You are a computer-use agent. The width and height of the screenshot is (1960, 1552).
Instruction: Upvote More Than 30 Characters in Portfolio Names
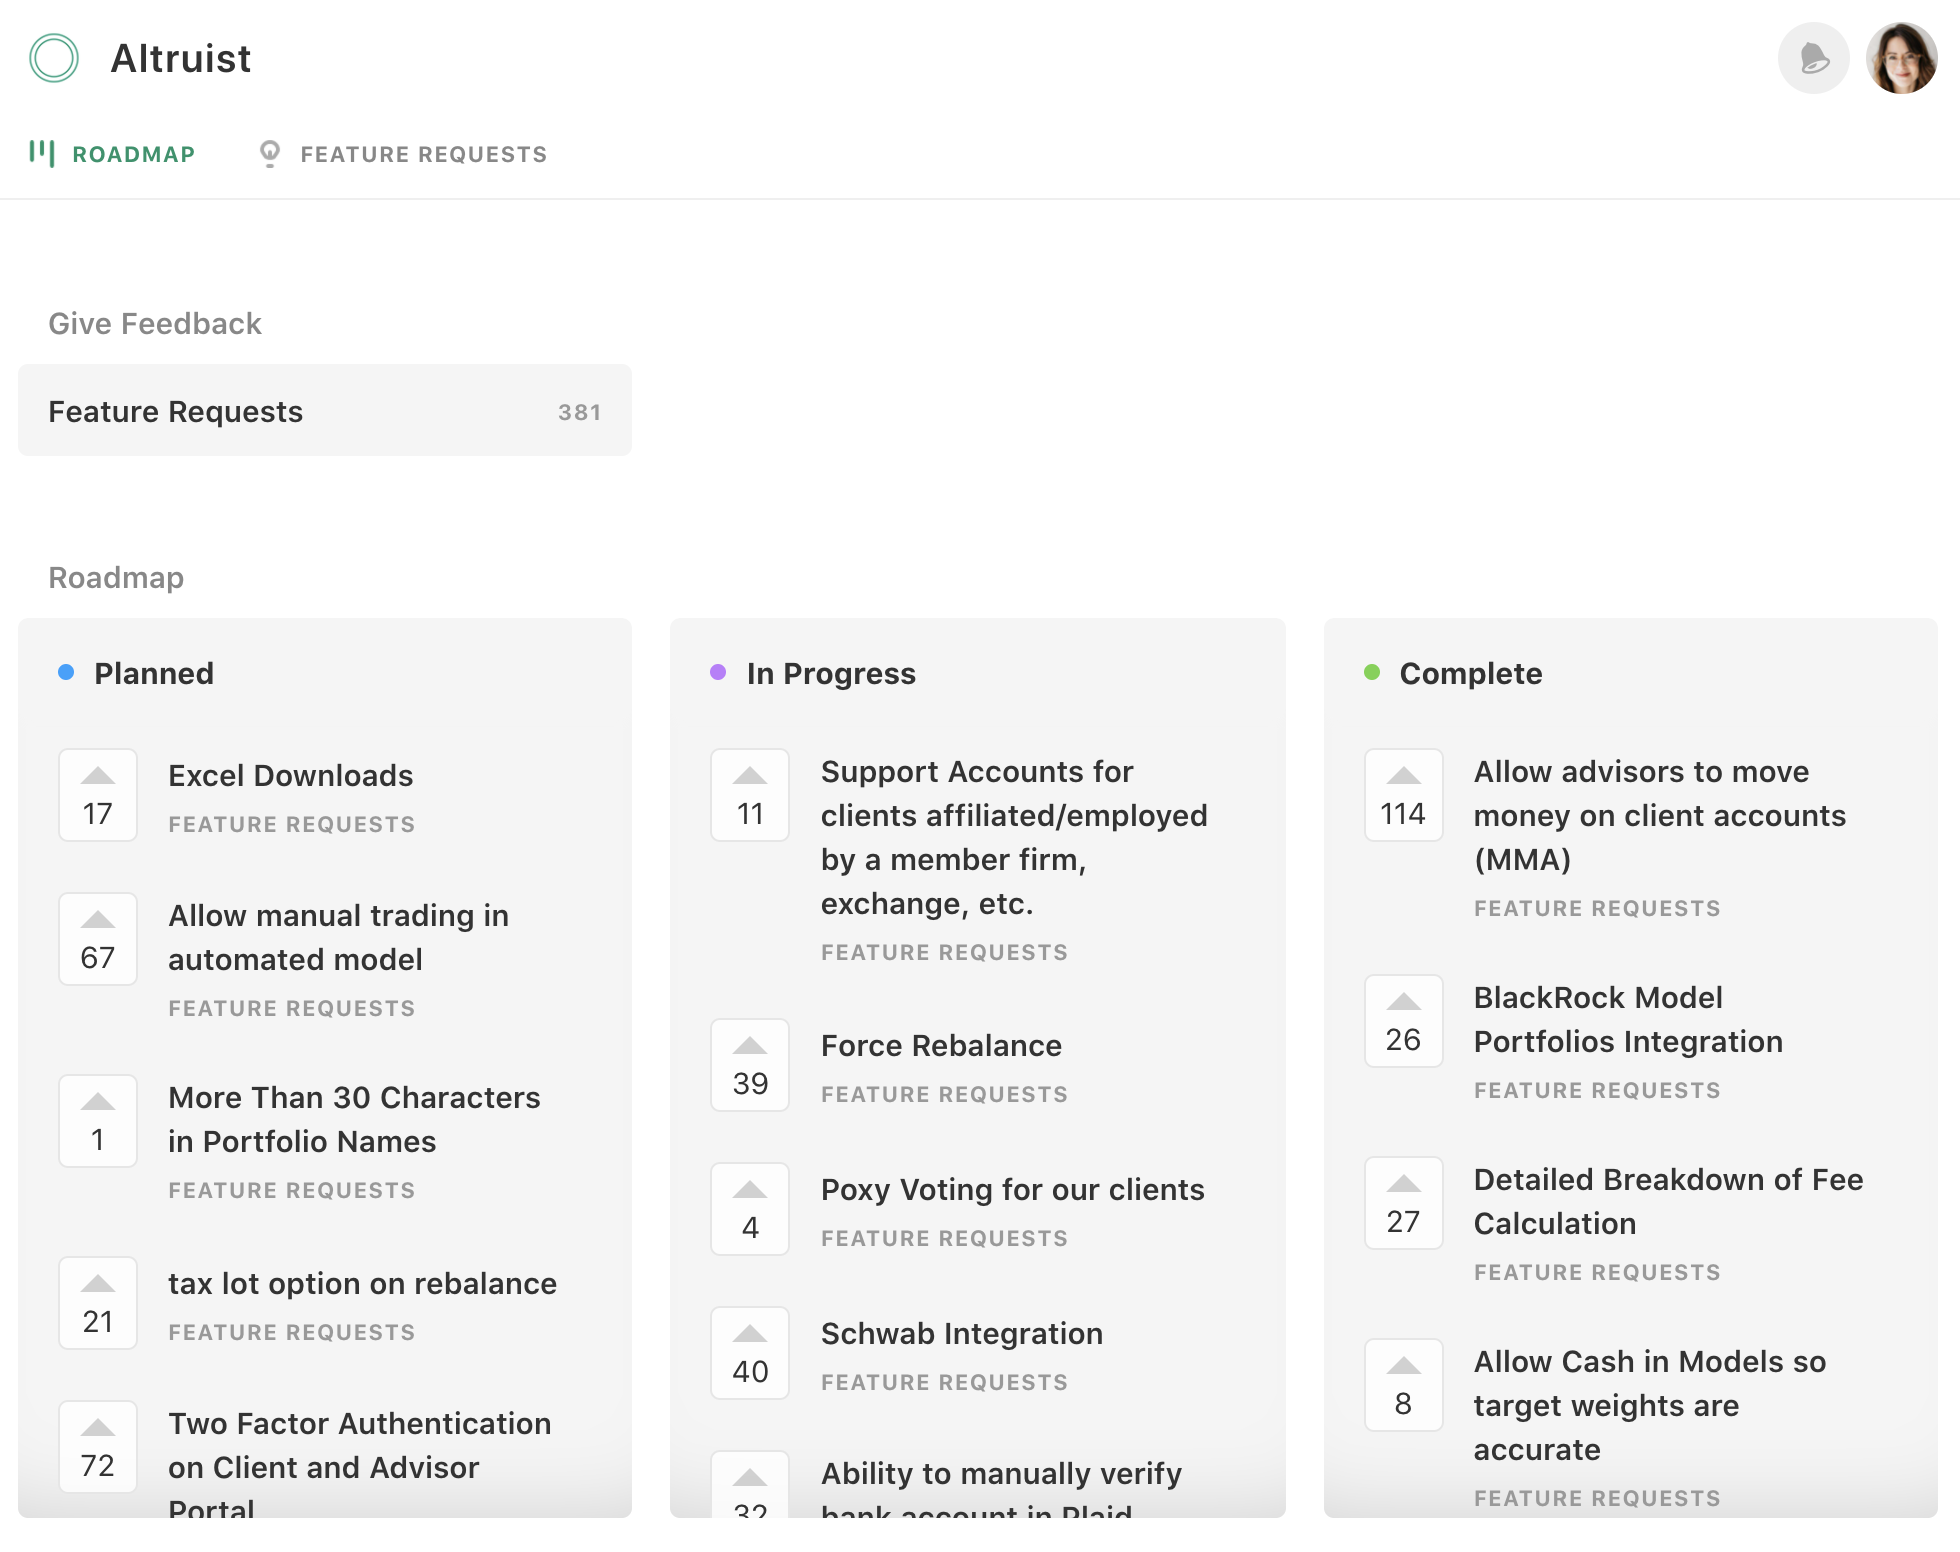coord(98,1121)
